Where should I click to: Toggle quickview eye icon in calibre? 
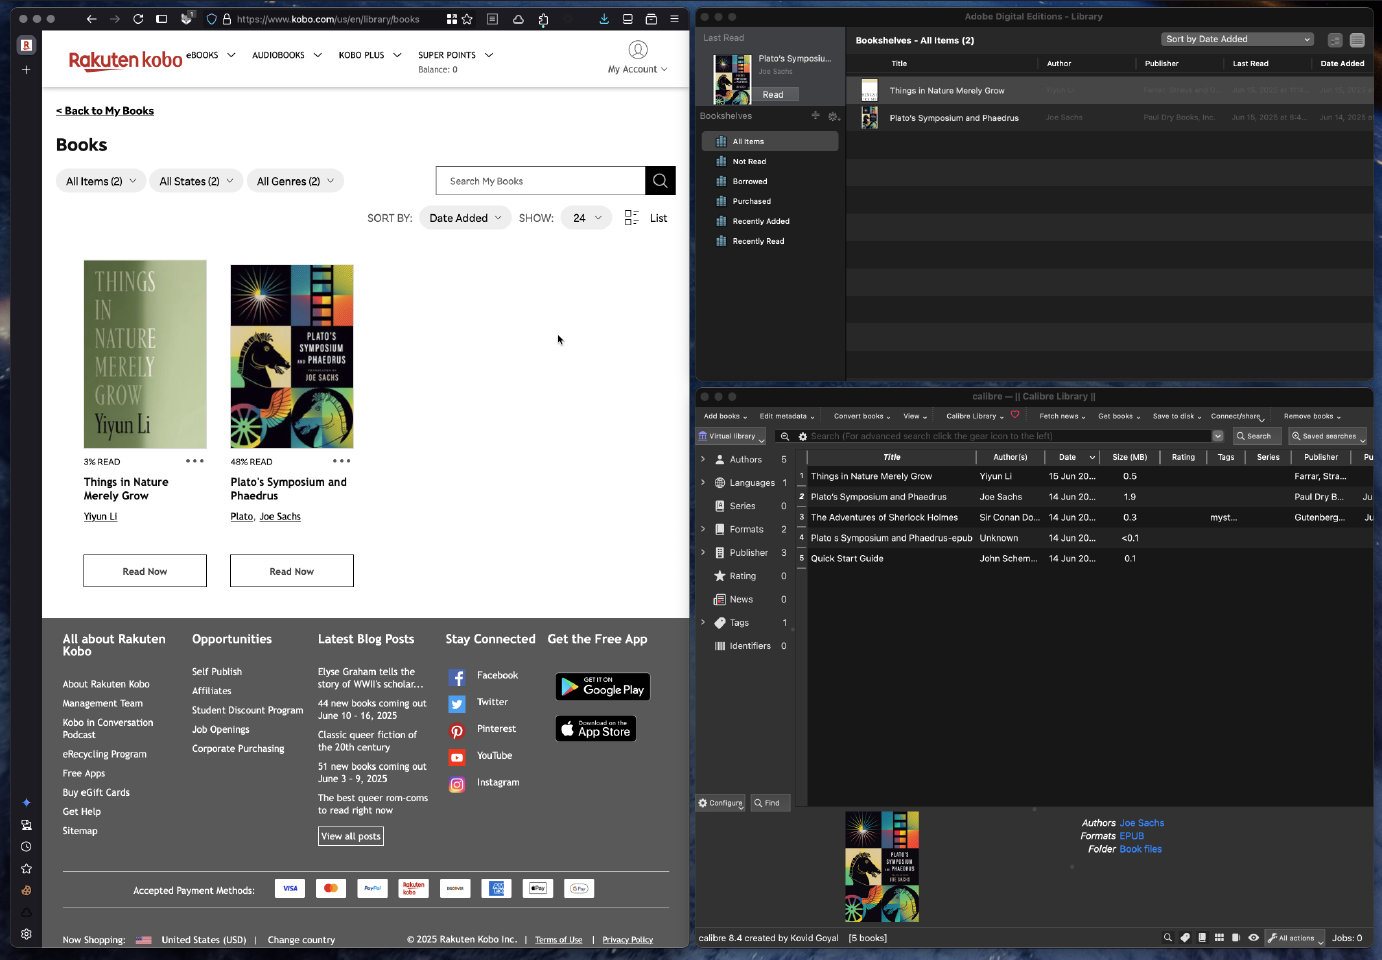pos(1253,938)
